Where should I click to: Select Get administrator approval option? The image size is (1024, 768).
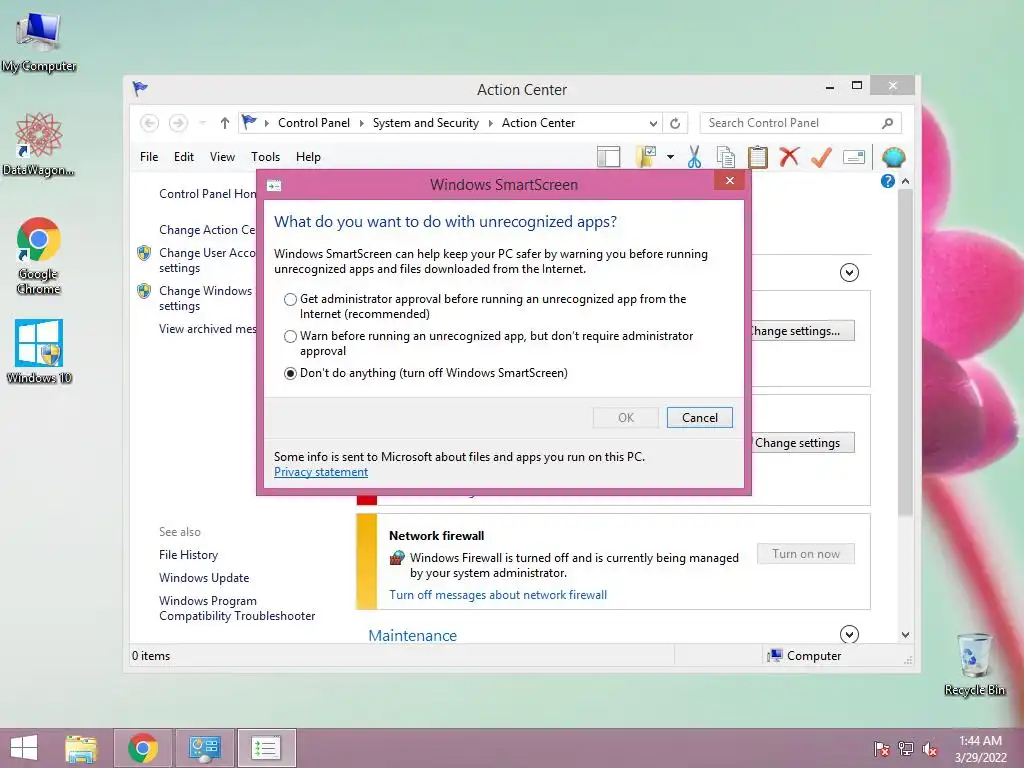(x=291, y=299)
